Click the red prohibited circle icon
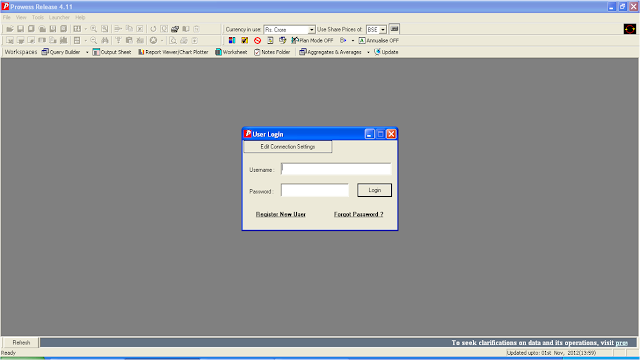 point(257,40)
